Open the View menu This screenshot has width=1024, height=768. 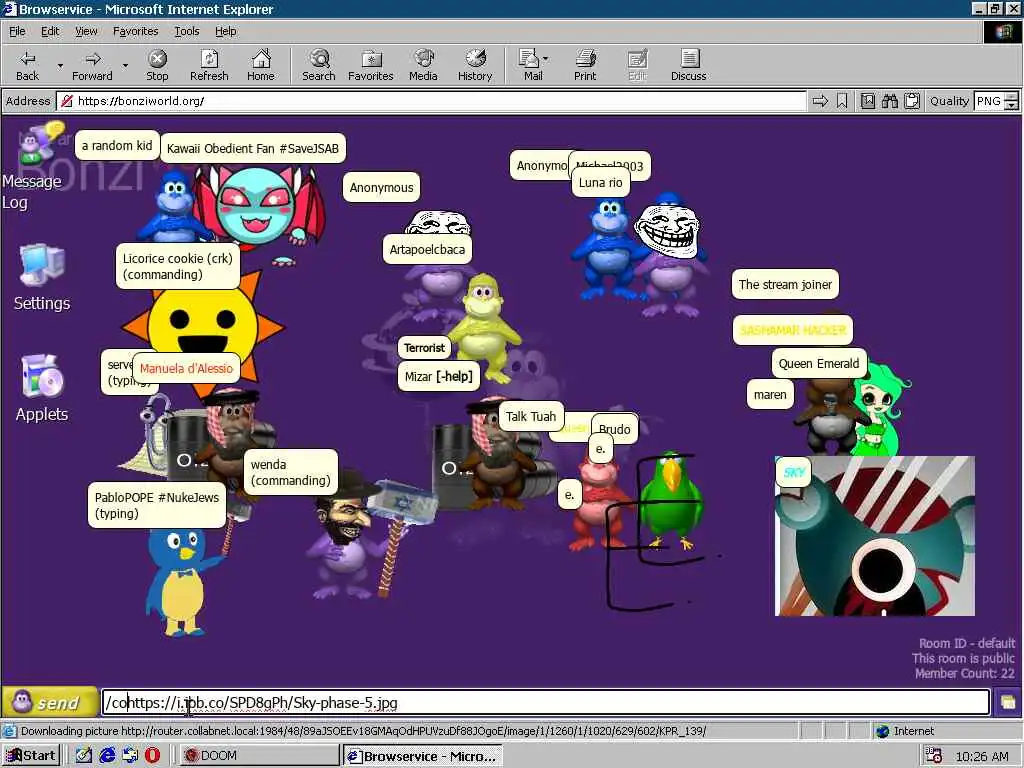(86, 31)
